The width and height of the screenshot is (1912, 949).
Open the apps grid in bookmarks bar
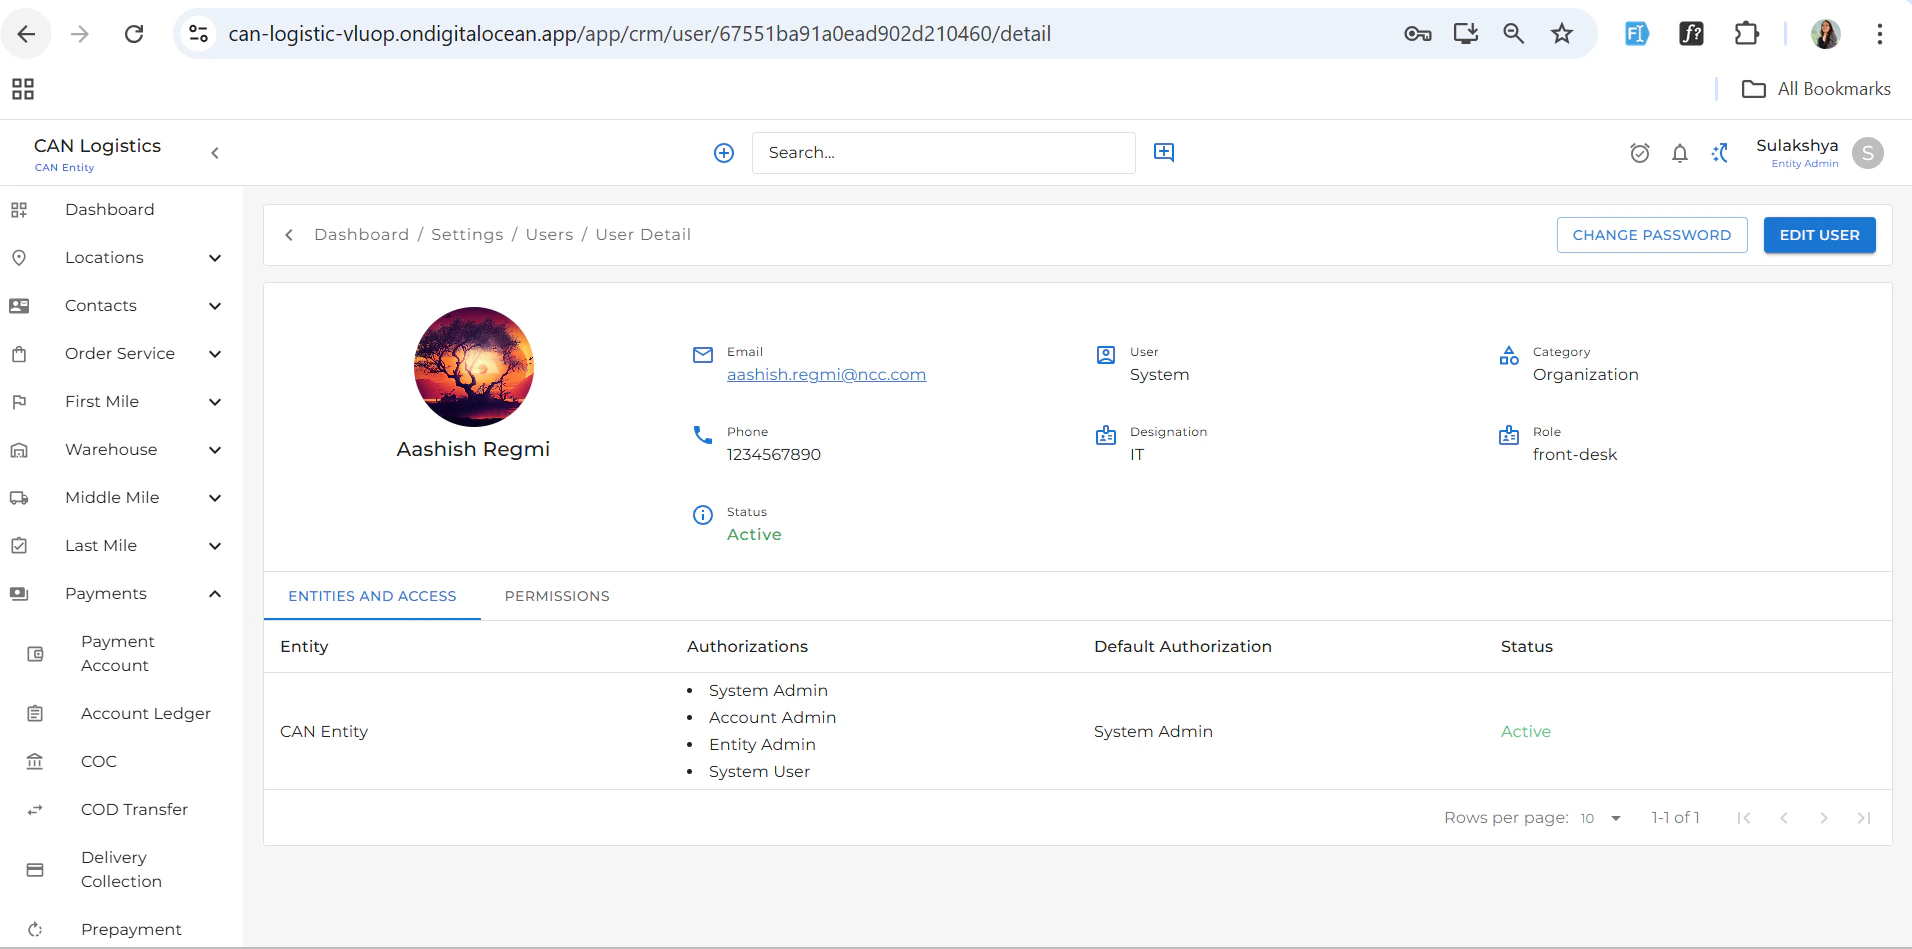(x=23, y=89)
